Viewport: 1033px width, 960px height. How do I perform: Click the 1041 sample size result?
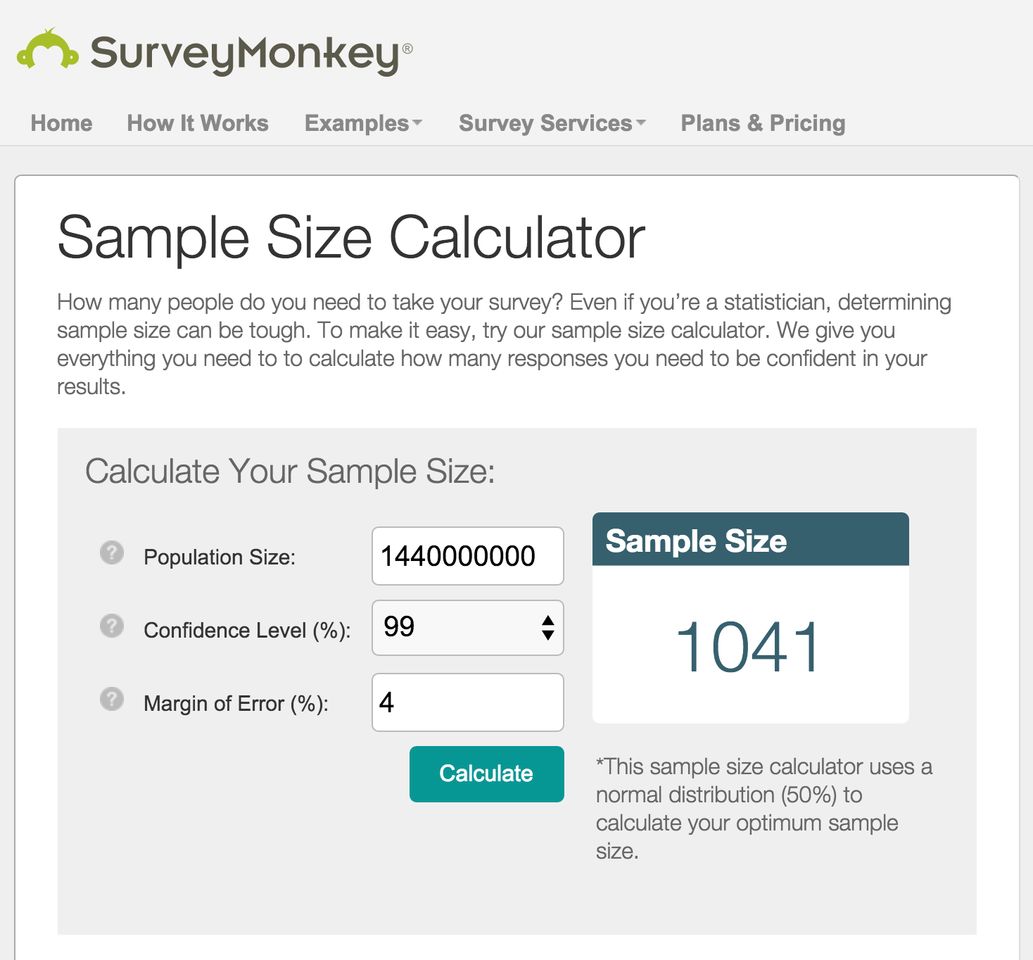pyautogui.click(x=748, y=647)
